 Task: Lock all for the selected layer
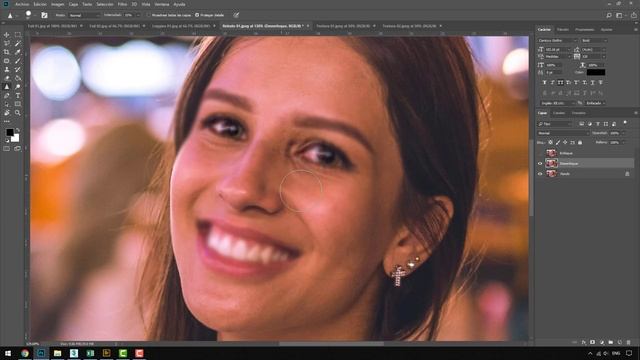pyautogui.click(x=580, y=142)
